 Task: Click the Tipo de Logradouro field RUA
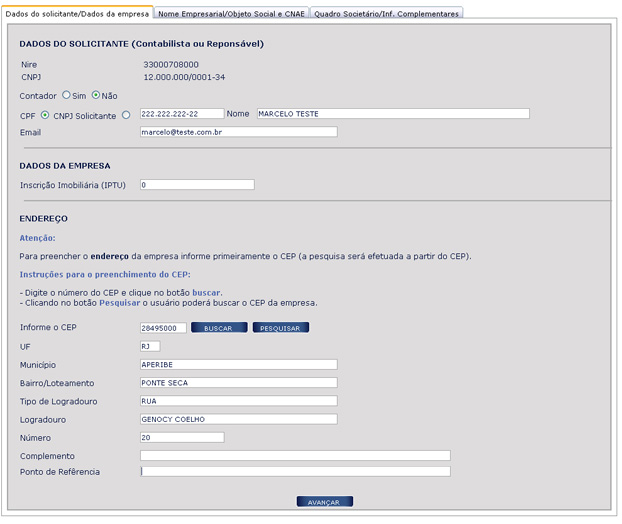pos(239,401)
